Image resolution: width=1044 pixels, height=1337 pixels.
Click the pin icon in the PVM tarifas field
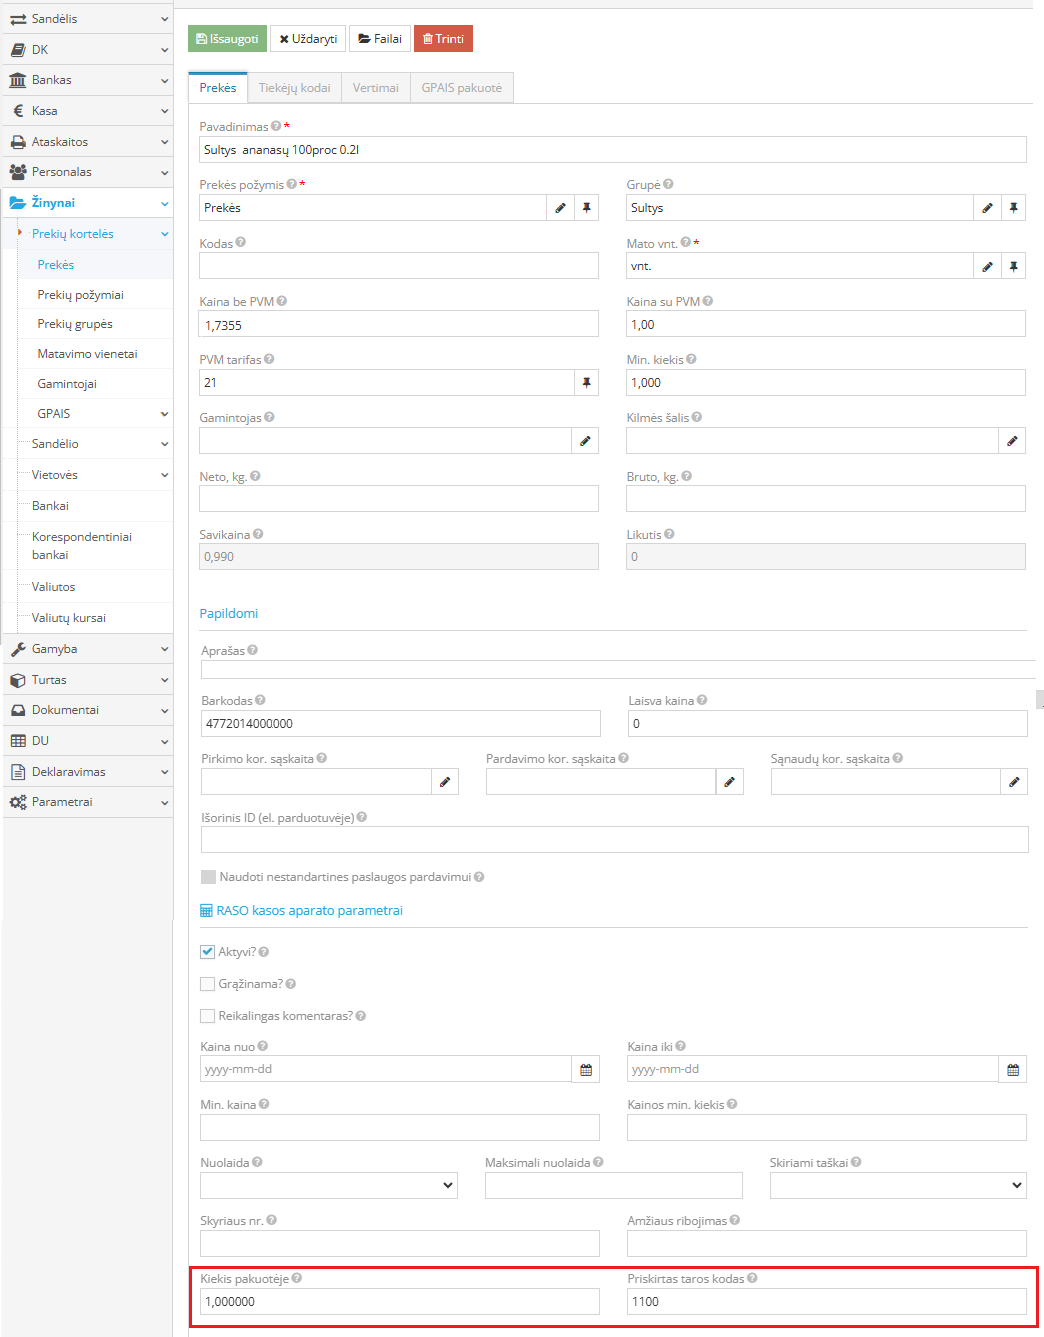tap(586, 383)
